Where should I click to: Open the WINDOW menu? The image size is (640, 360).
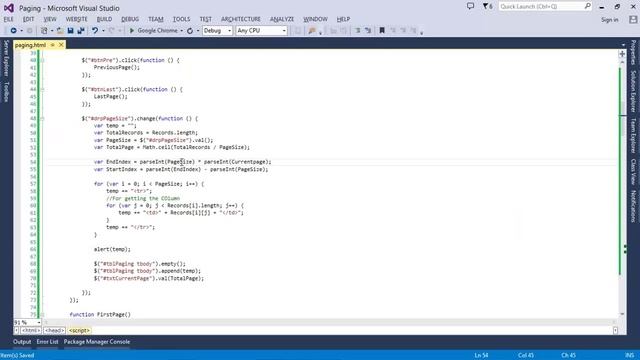[315, 19]
